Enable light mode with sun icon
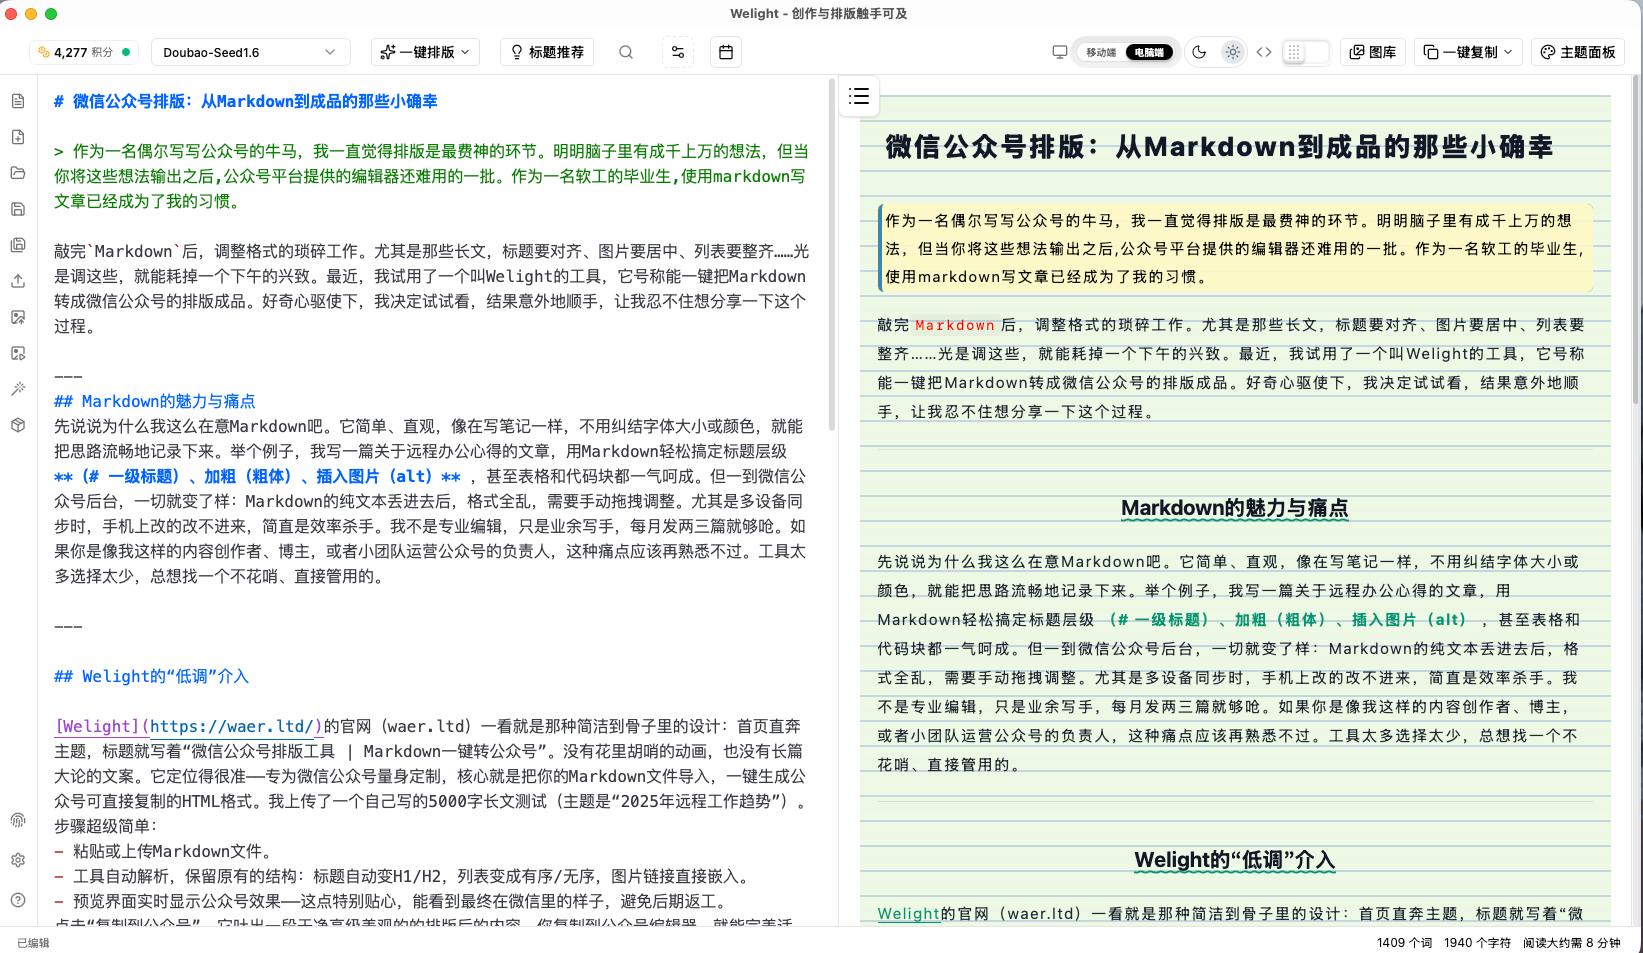Viewport: 1643px width, 953px height. tap(1233, 52)
